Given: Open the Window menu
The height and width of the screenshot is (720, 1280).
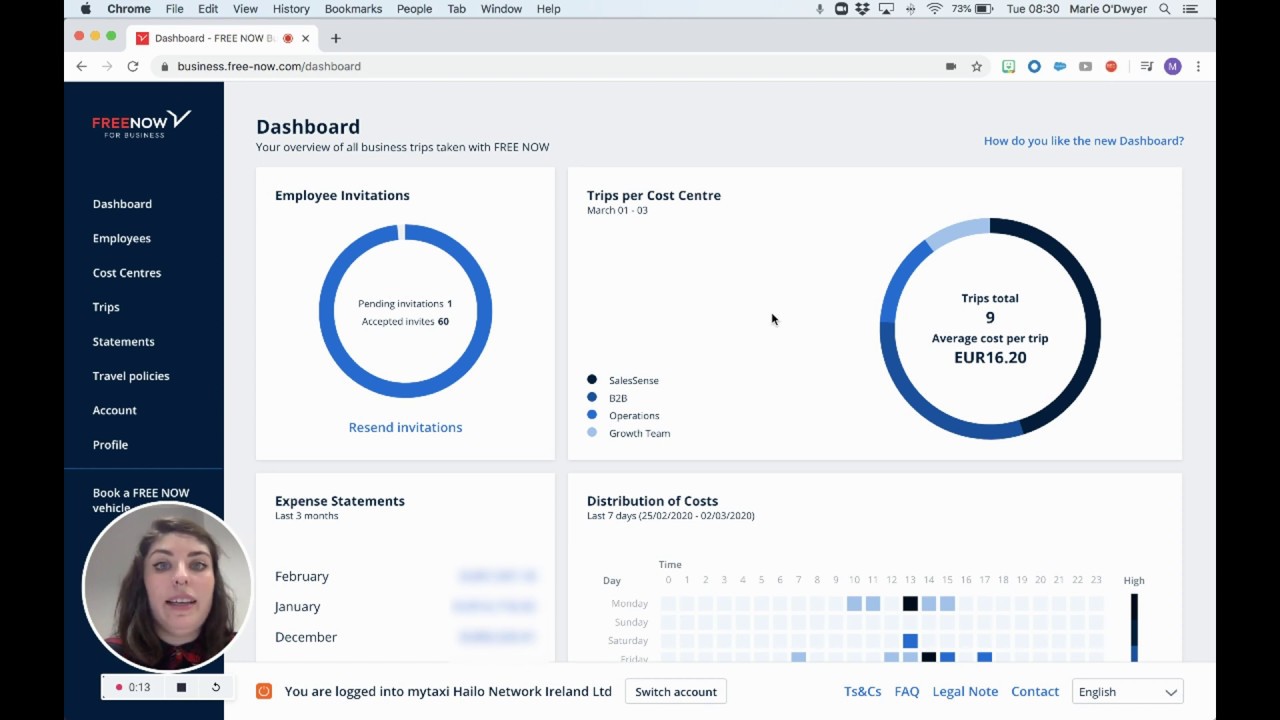Looking at the screenshot, I should (501, 9).
